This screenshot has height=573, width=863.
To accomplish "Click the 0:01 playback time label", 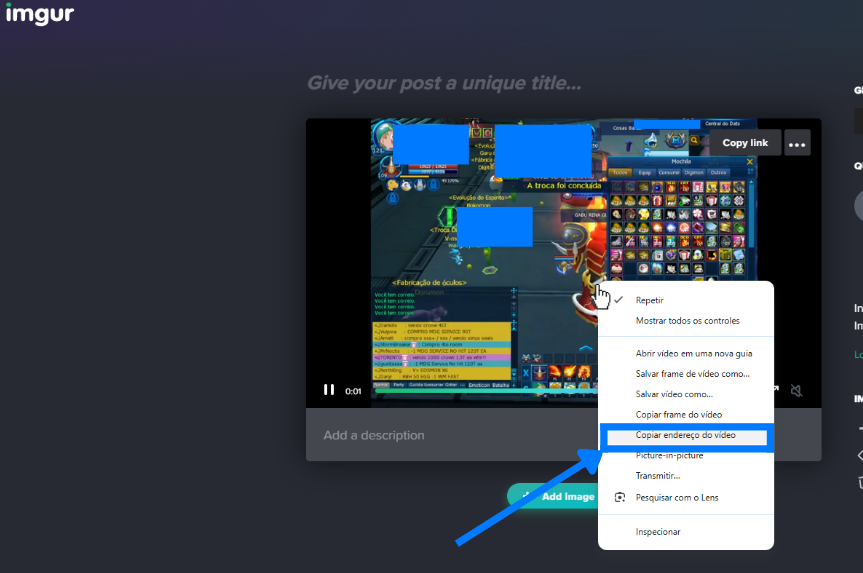I will 353,391.
